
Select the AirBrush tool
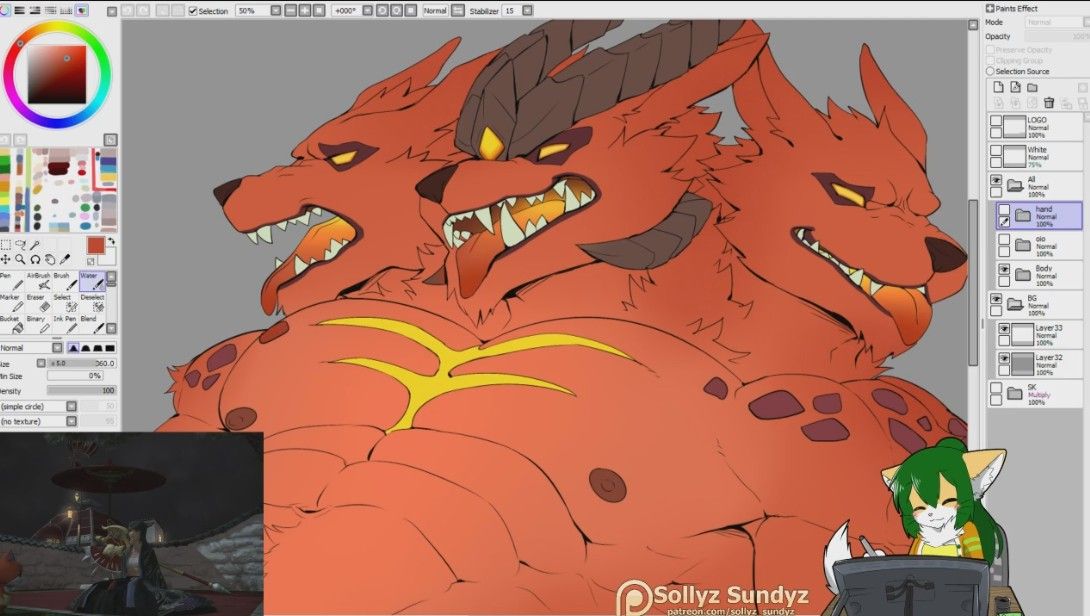click(38, 281)
